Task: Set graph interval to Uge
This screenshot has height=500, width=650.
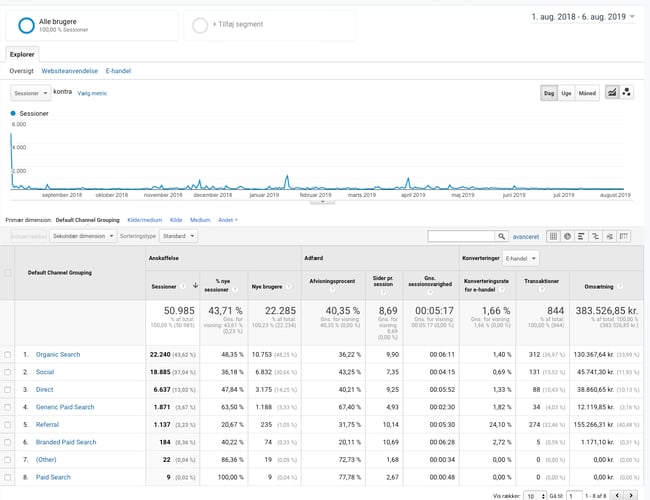Action: [566, 93]
